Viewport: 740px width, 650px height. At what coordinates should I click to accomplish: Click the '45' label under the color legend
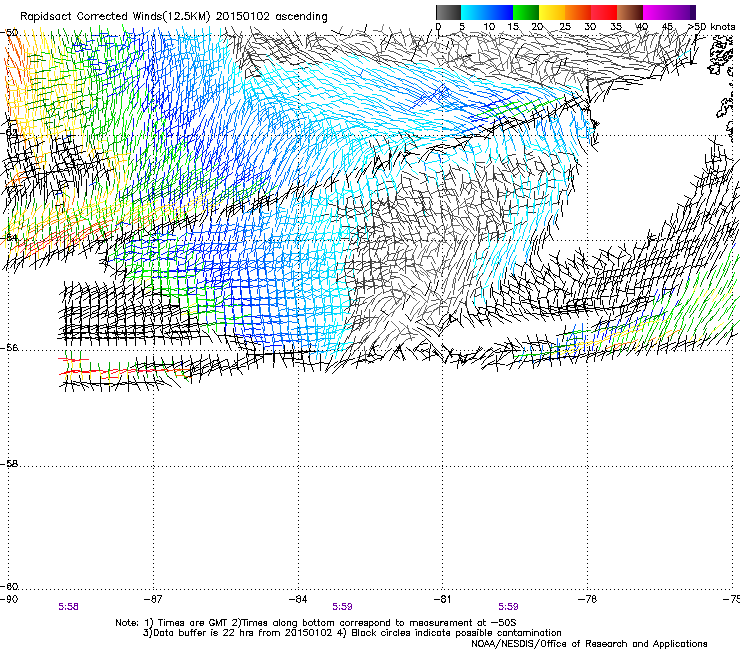(667, 26)
